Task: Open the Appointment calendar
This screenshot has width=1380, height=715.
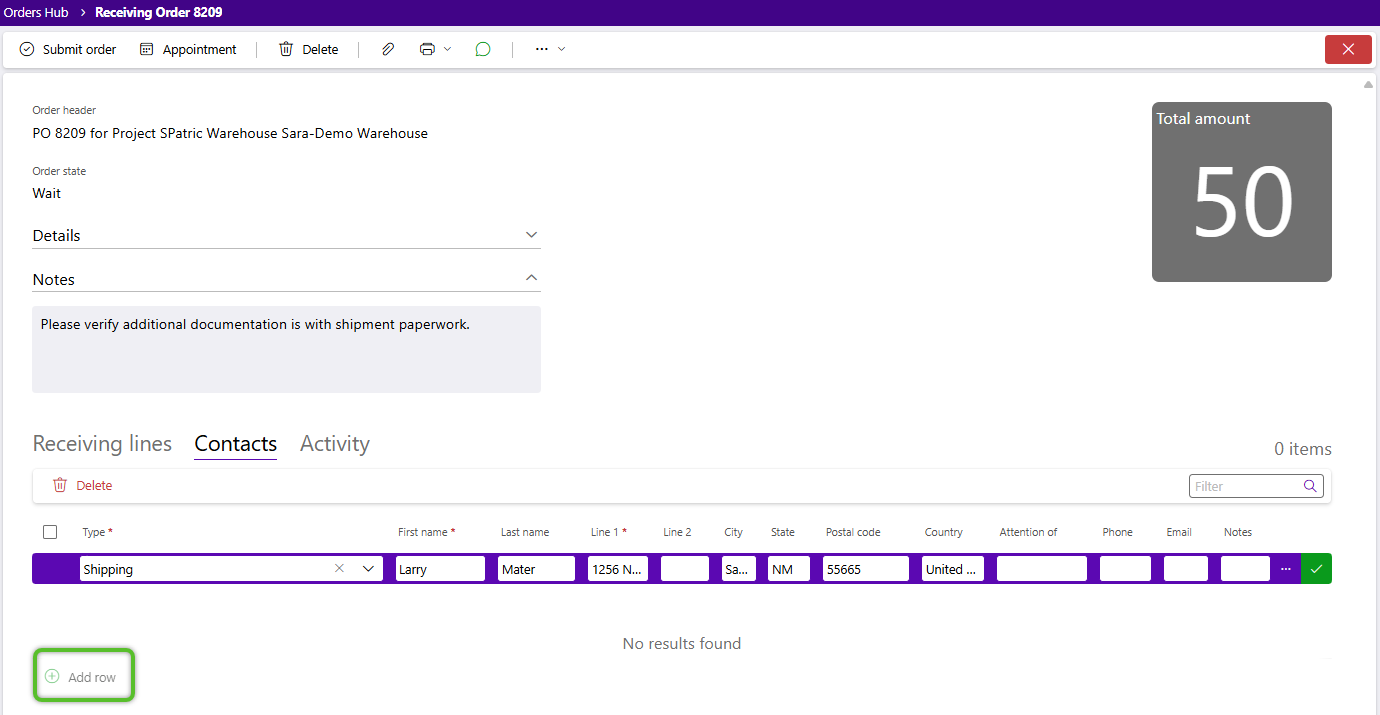Action: coord(188,49)
